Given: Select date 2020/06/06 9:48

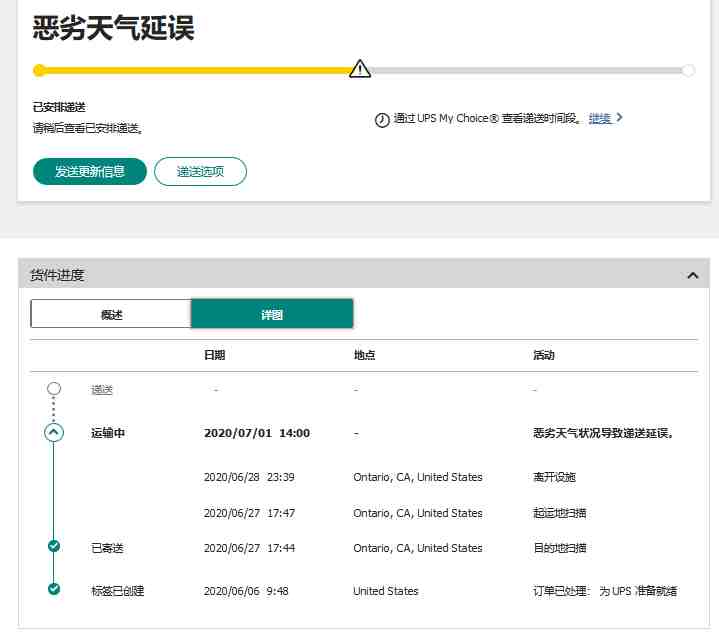Looking at the screenshot, I should pyautogui.click(x=246, y=591).
